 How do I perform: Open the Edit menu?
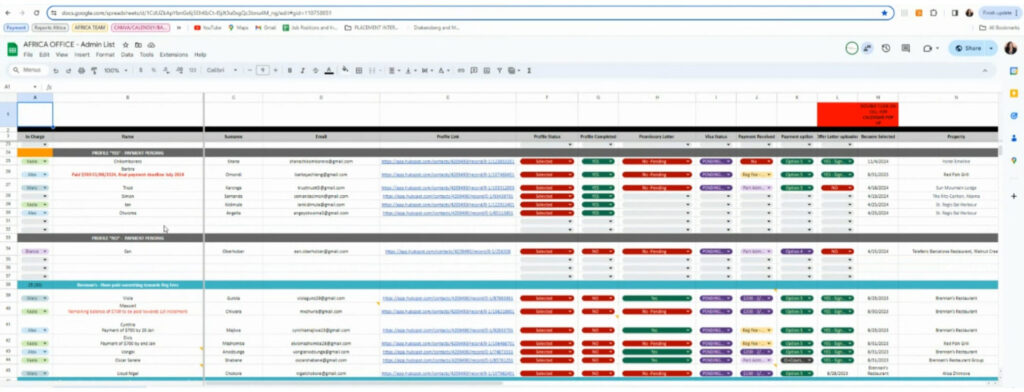(x=44, y=55)
